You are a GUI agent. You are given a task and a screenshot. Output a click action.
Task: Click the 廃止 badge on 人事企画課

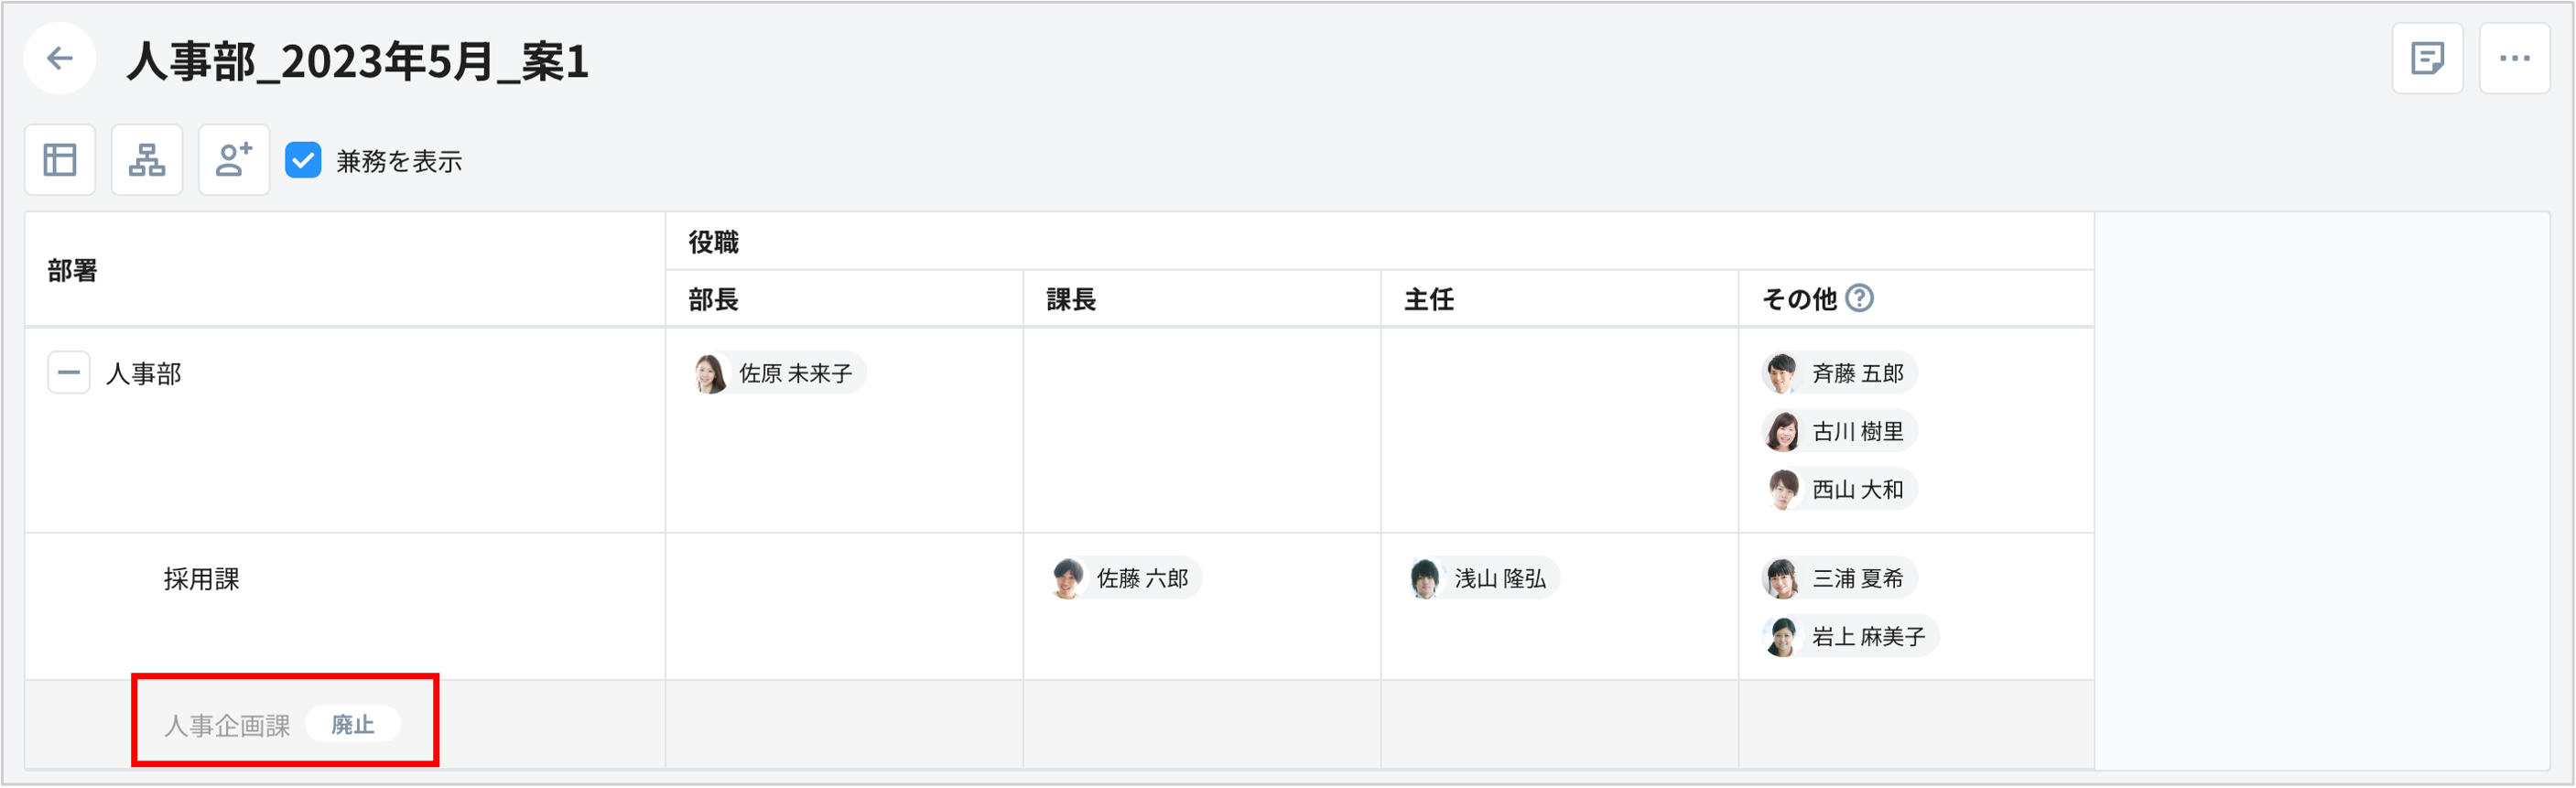click(x=353, y=724)
